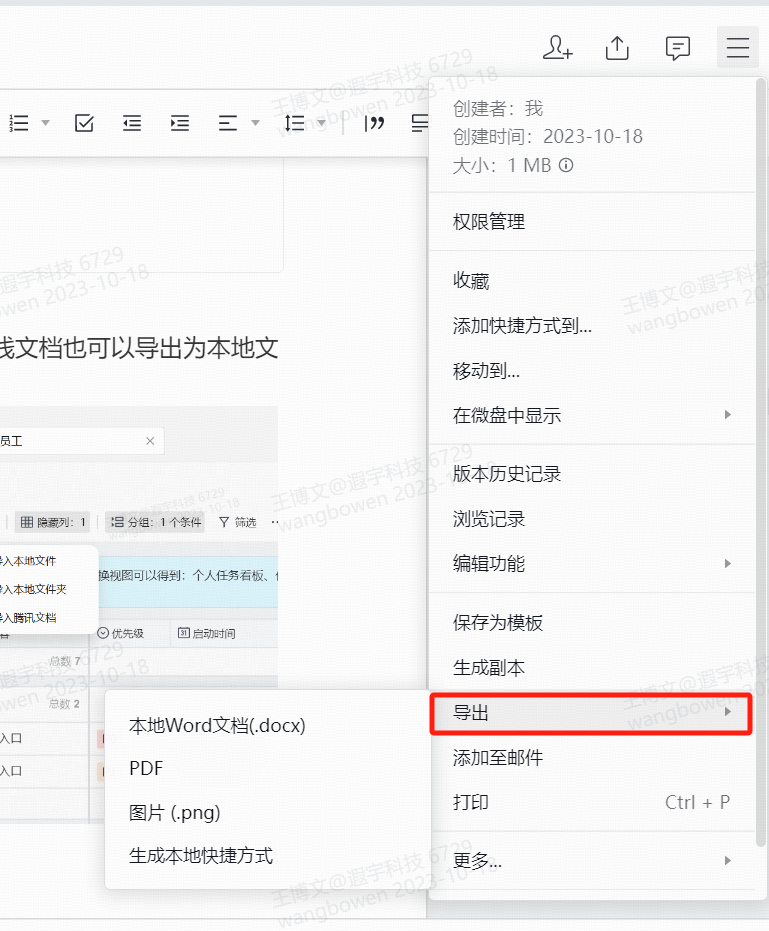This screenshot has width=769, height=931.
Task: Toggle the hamburger menu icon
Action: click(x=738, y=48)
